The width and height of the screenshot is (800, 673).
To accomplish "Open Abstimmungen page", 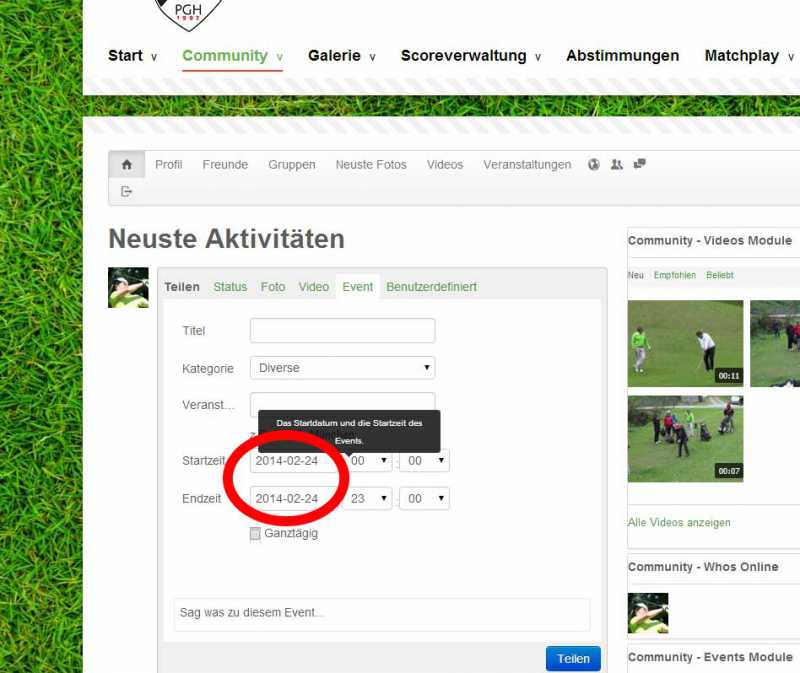I will (x=622, y=56).
